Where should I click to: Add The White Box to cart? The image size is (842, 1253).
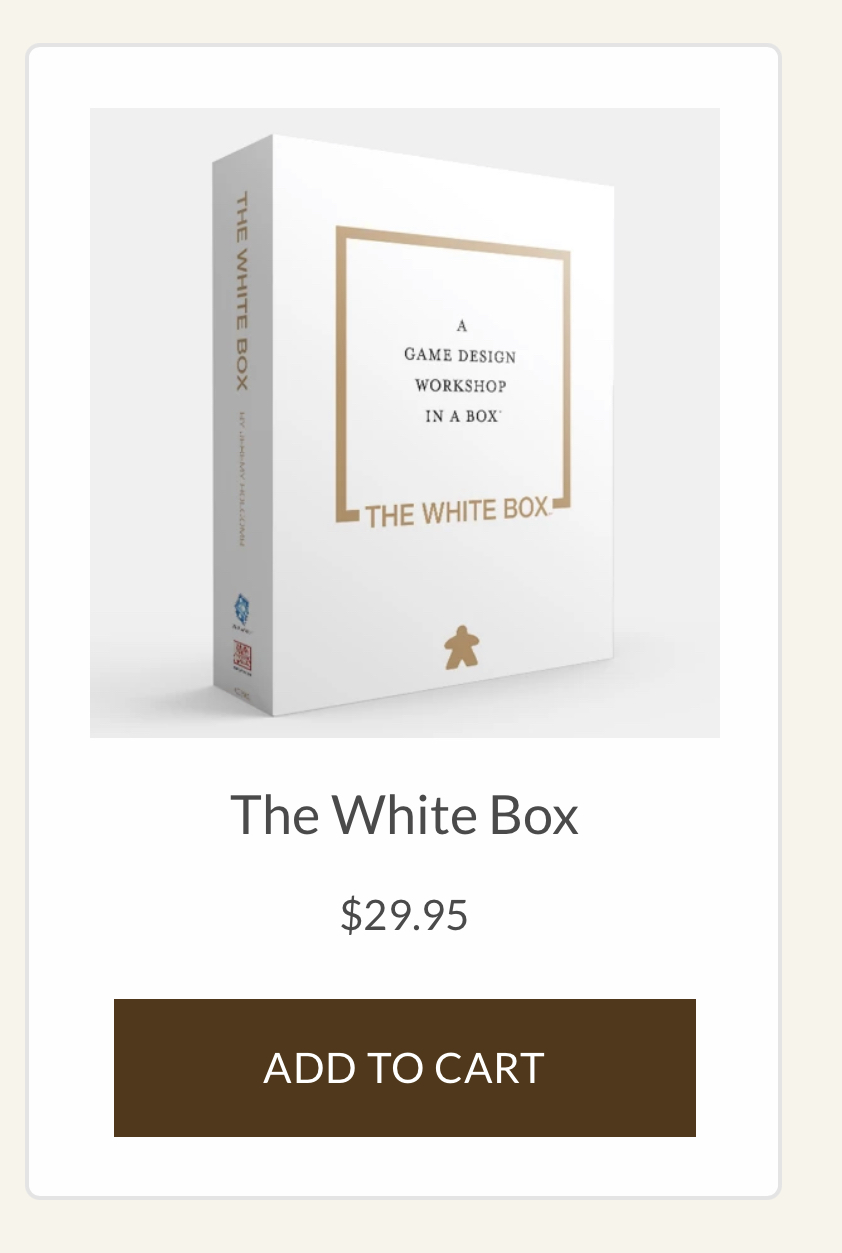tap(405, 1068)
